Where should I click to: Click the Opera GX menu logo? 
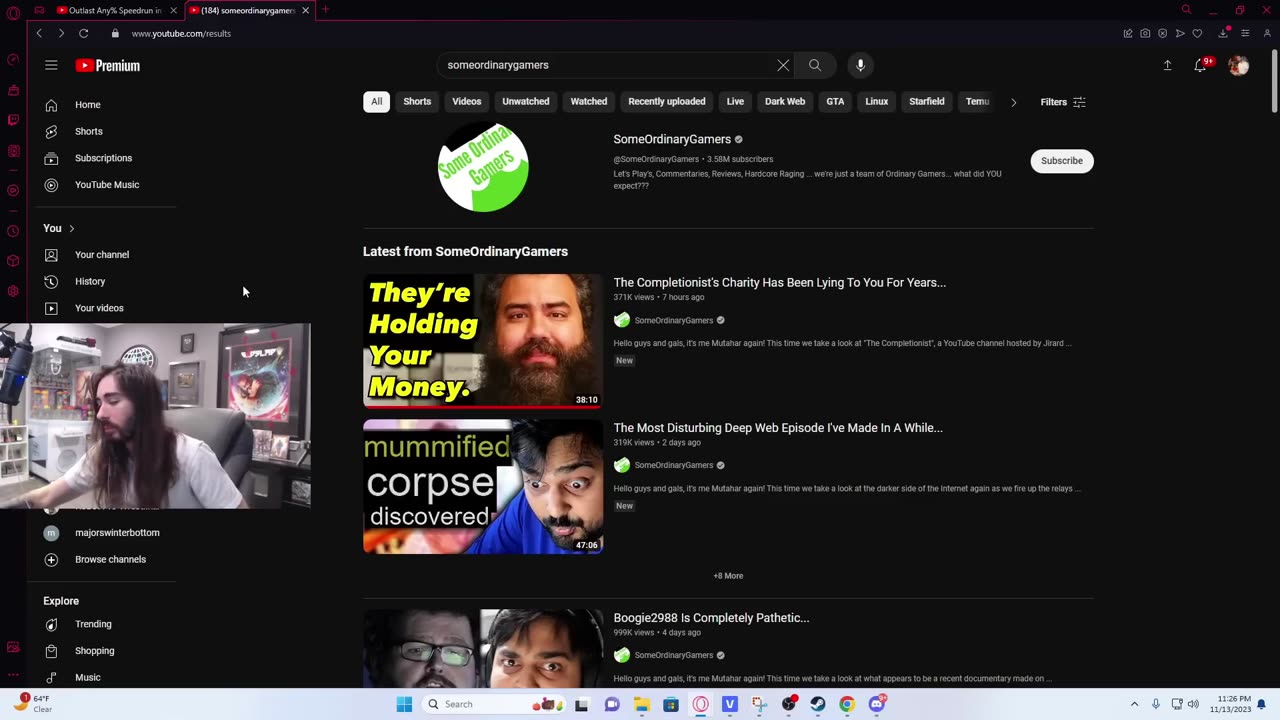pyautogui.click(x=13, y=12)
